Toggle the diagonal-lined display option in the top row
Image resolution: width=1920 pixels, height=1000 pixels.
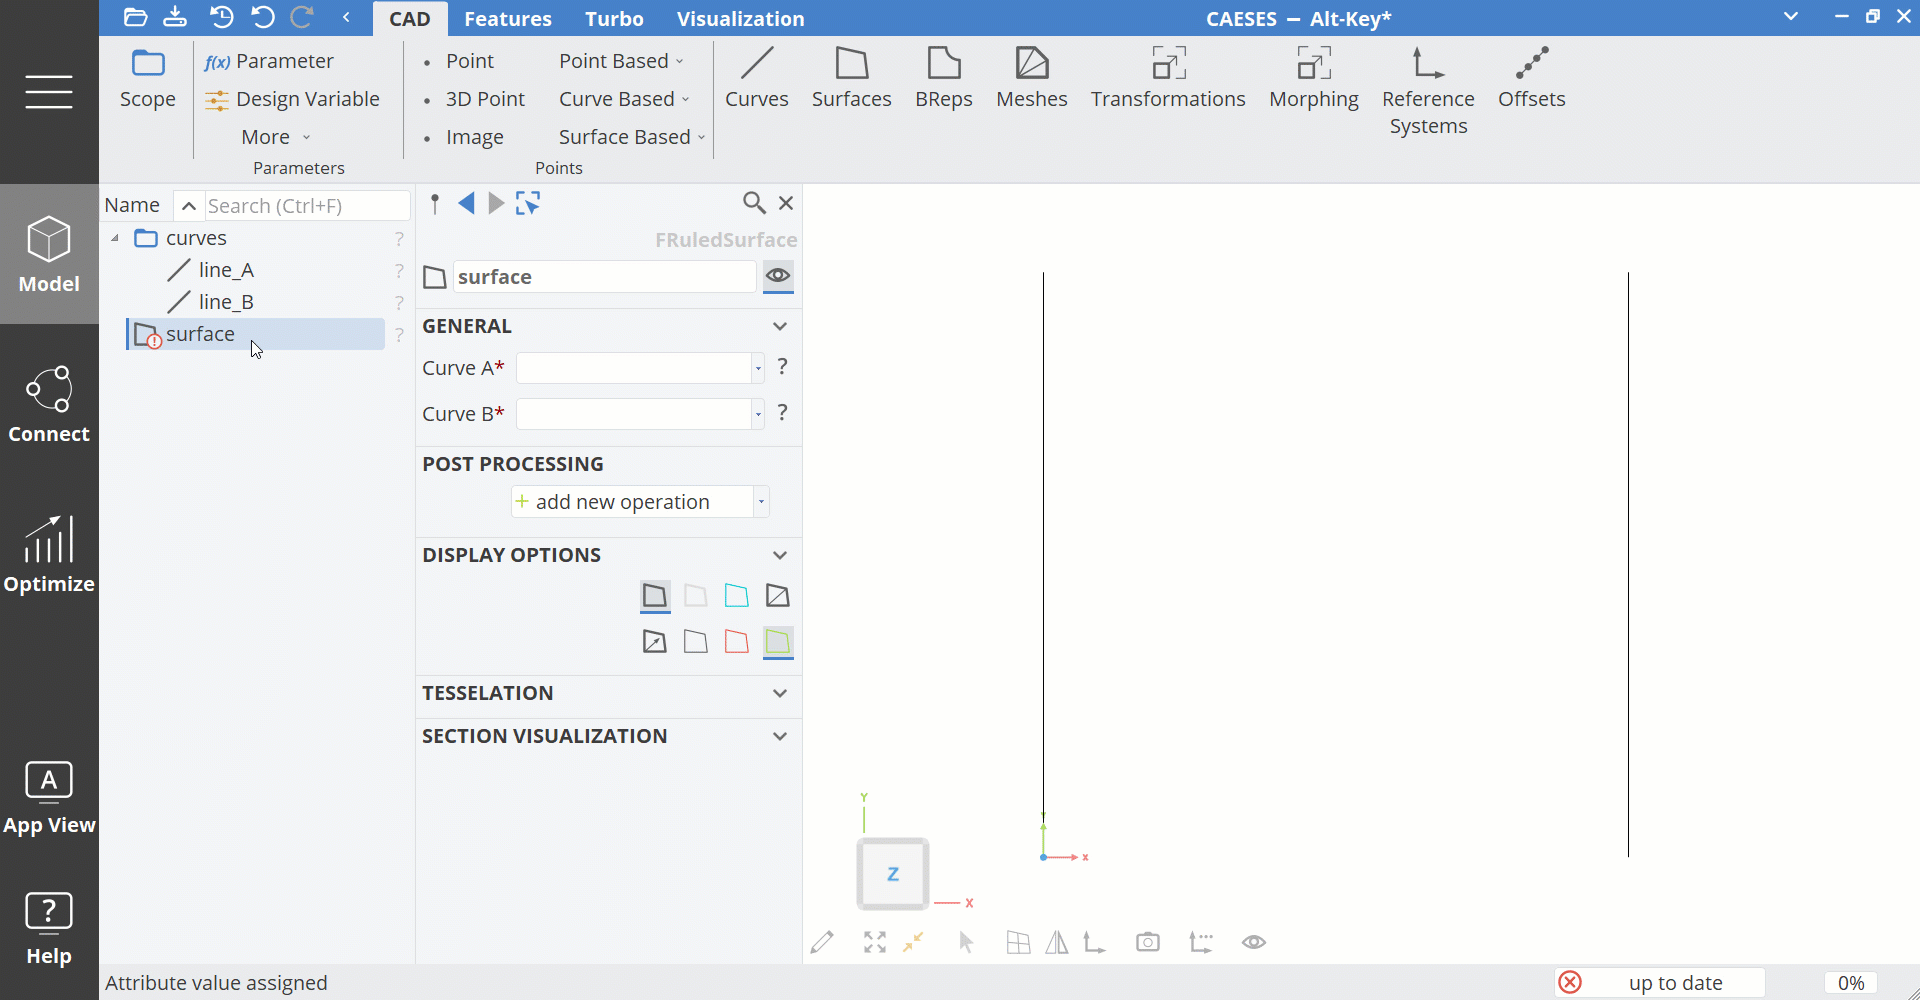click(x=778, y=596)
